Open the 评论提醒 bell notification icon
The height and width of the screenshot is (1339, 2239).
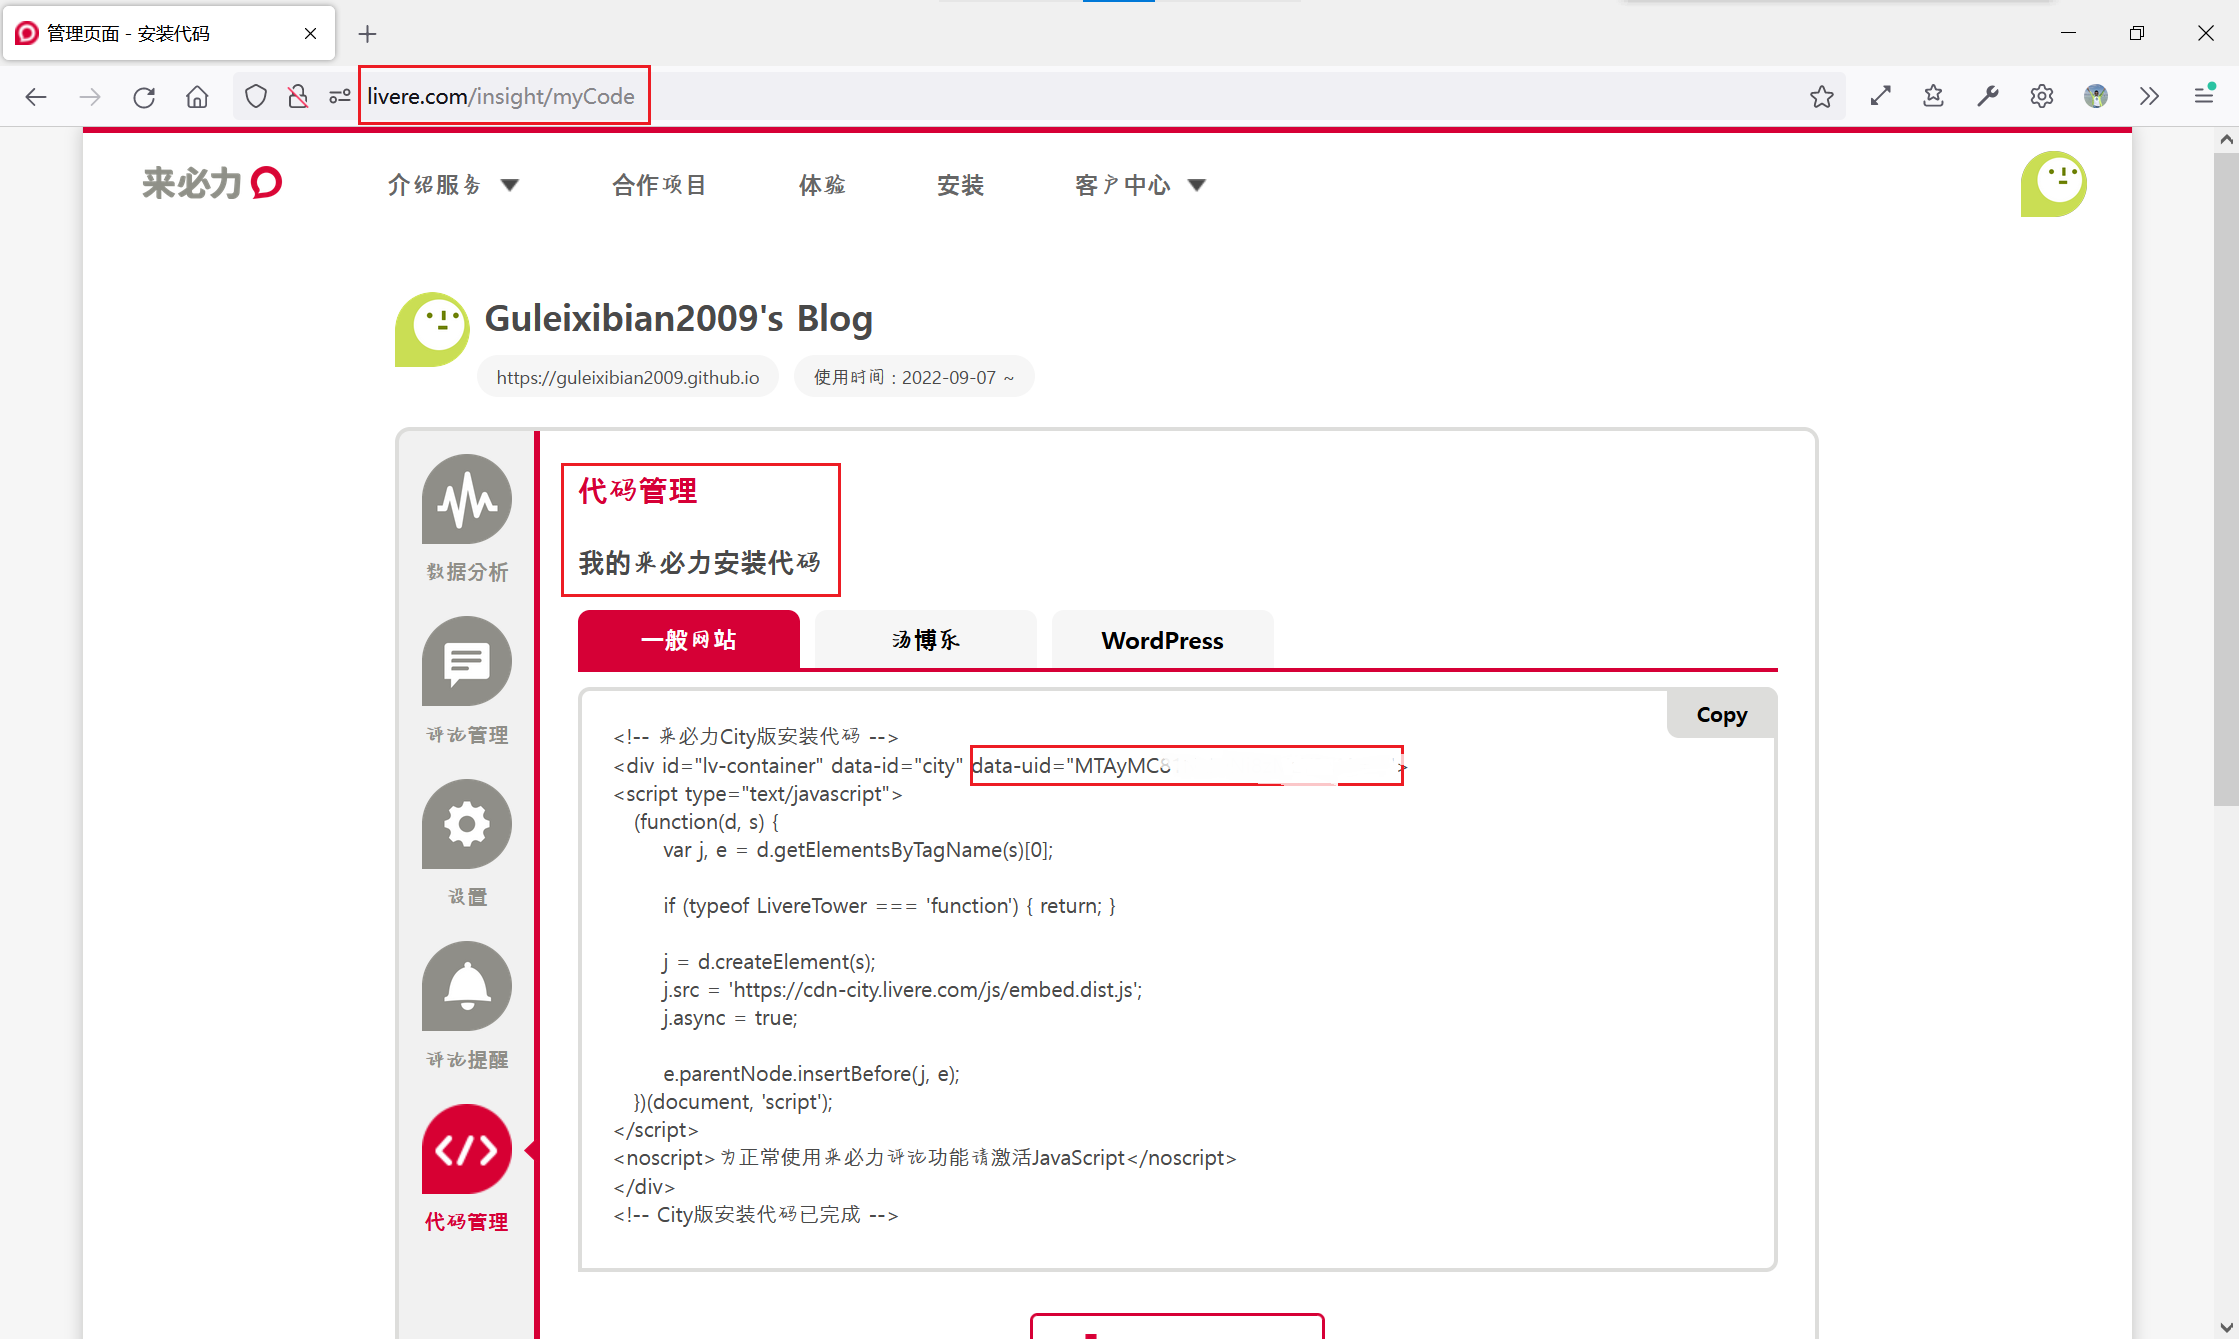(x=466, y=986)
